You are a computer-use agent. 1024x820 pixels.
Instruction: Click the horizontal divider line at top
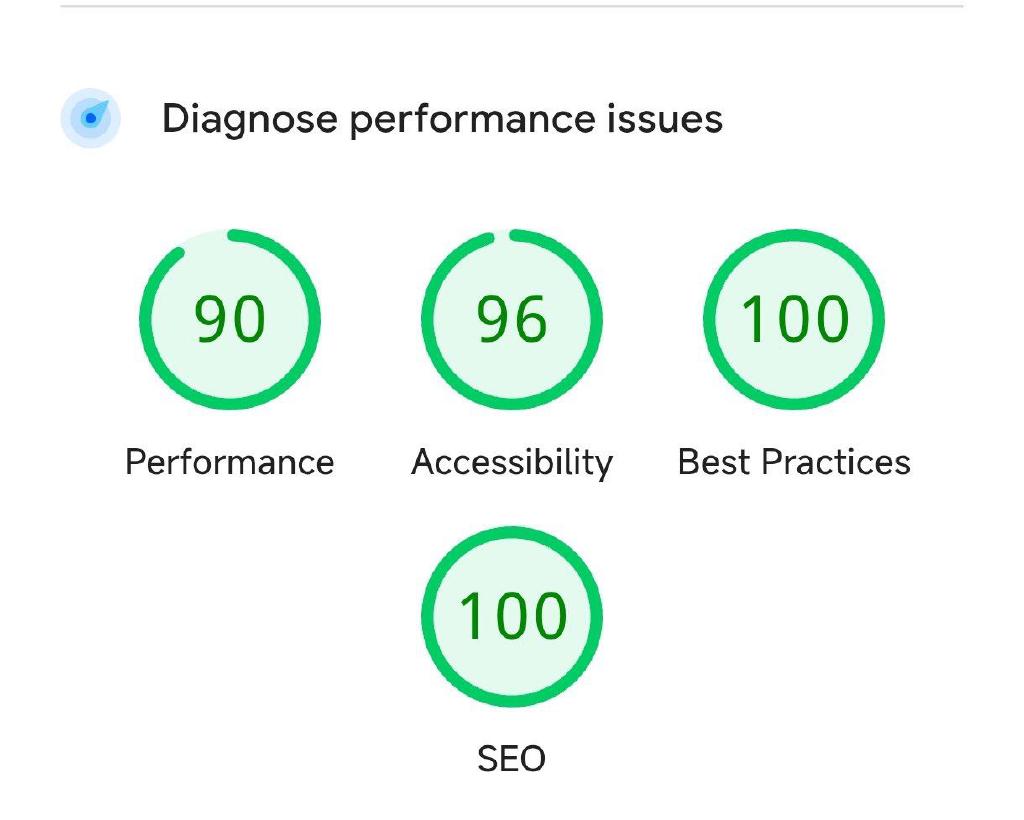click(512, 7)
